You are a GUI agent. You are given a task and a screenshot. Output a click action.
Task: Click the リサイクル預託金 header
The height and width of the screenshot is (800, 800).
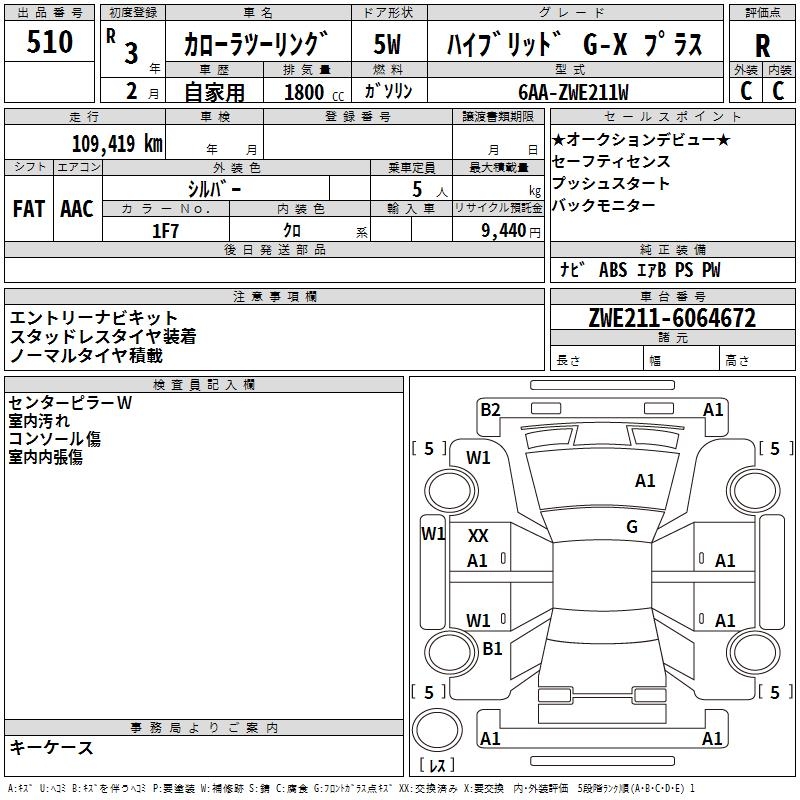point(498,208)
